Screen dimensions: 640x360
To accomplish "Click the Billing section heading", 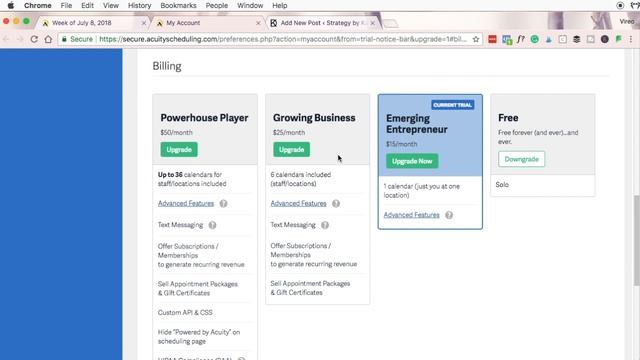I will (x=167, y=66).
